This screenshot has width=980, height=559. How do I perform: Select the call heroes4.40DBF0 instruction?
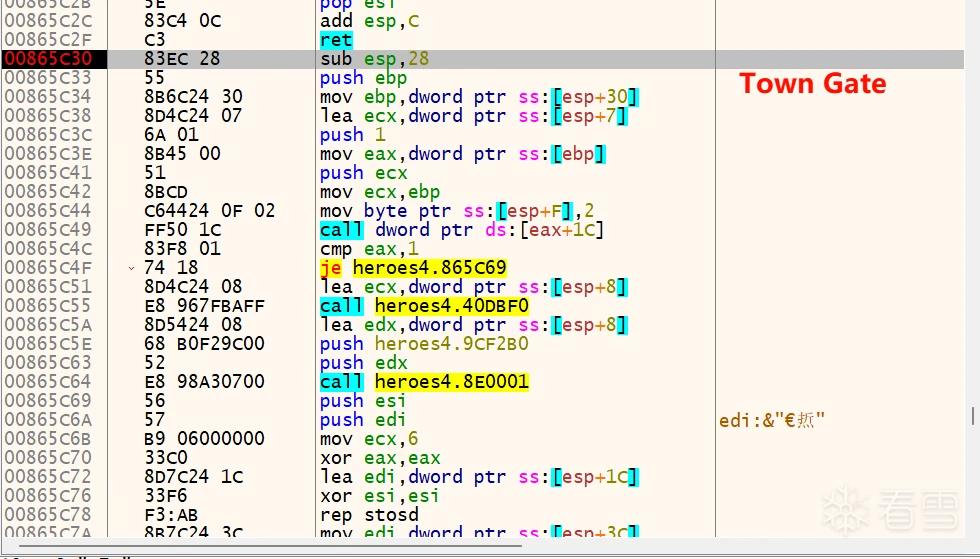pos(424,306)
